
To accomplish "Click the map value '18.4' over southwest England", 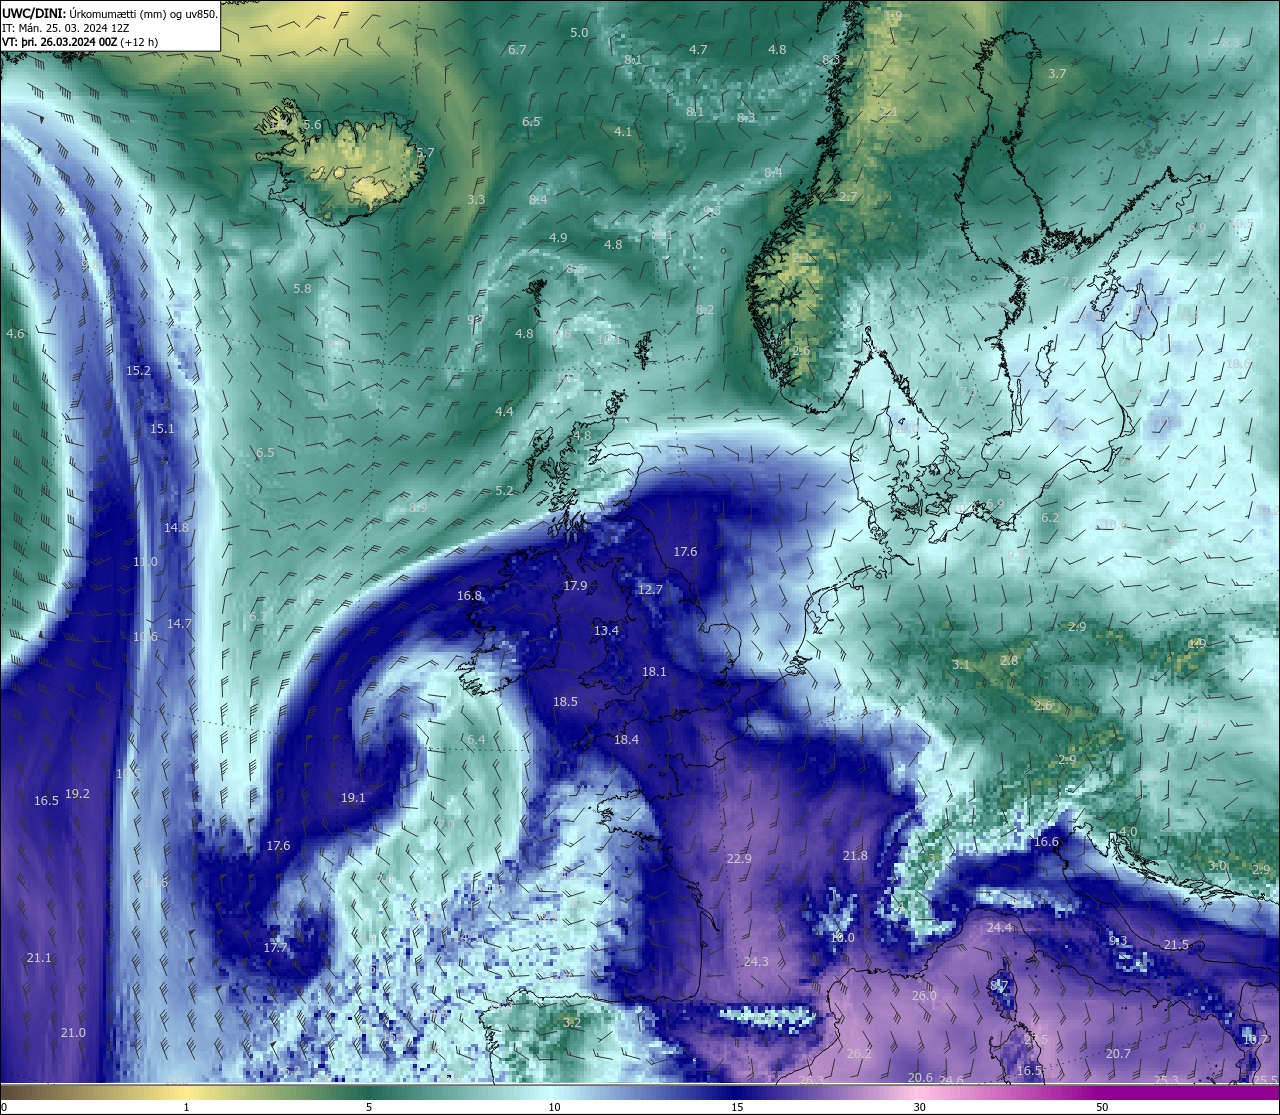I will [x=626, y=739].
